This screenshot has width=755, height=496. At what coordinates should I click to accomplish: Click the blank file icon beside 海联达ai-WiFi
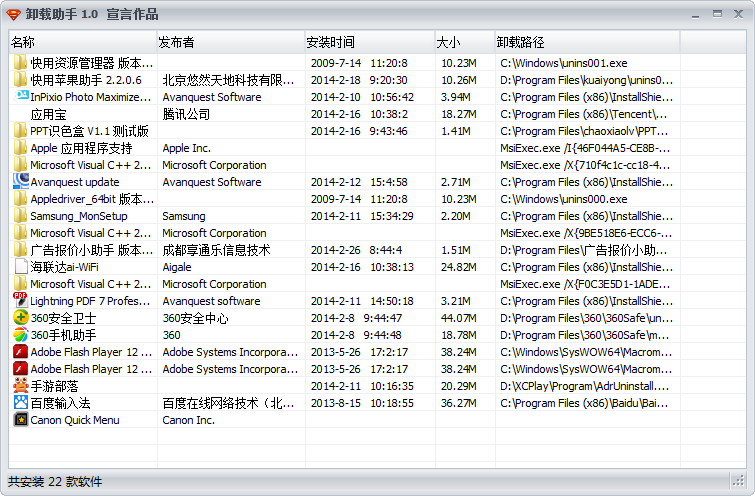20,267
